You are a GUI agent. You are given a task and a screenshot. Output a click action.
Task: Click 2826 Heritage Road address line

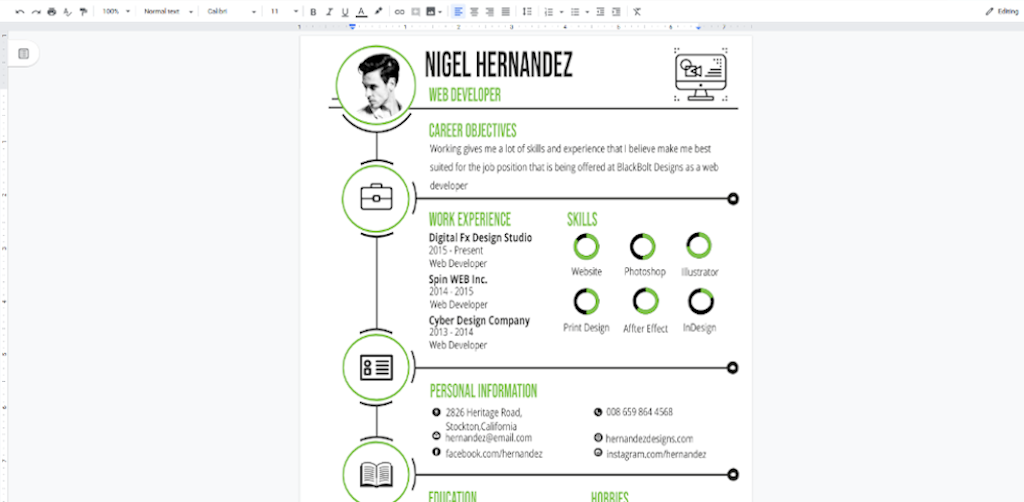[484, 413]
